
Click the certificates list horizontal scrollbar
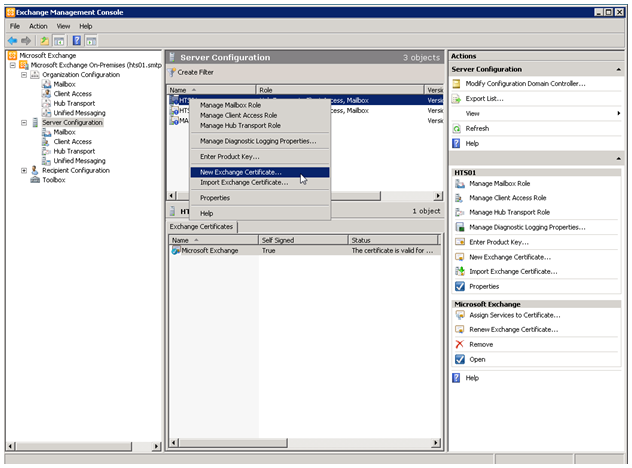point(305,443)
